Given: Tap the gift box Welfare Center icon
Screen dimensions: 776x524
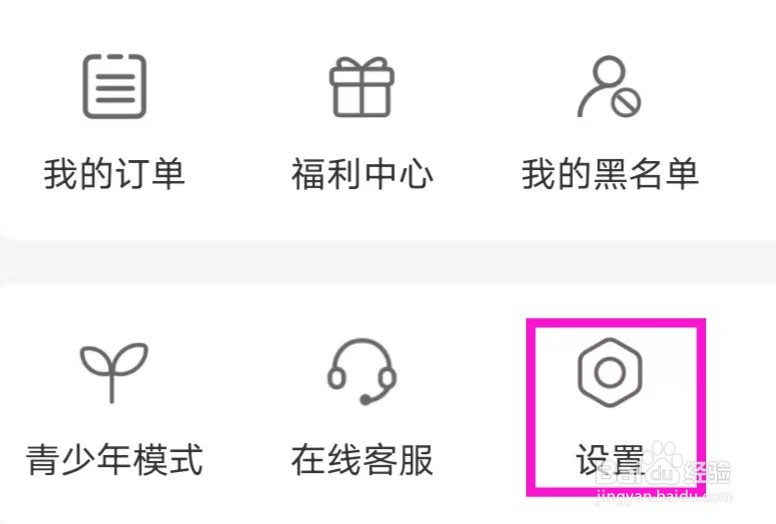Looking at the screenshot, I should (362, 87).
